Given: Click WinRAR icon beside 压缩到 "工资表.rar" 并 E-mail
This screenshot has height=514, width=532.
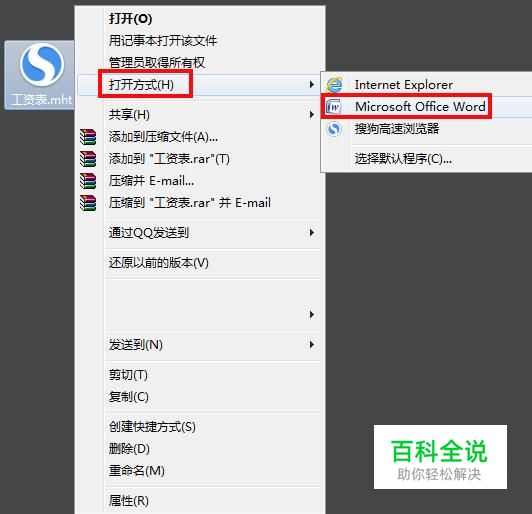Looking at the screenshot, I should click(x=88, y=203).
